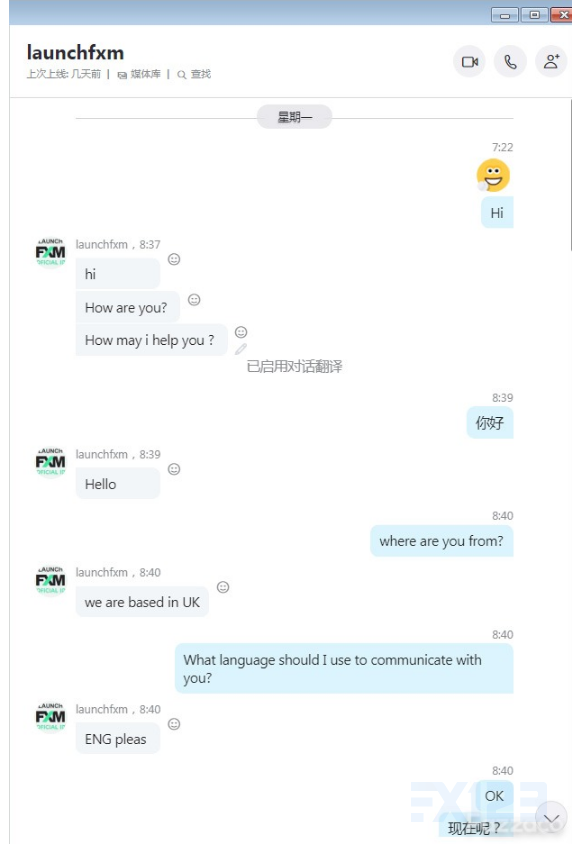Jump to latest messages with down chevron
Viewport: 577px width, 852px height.
click(x=551, y=818)
